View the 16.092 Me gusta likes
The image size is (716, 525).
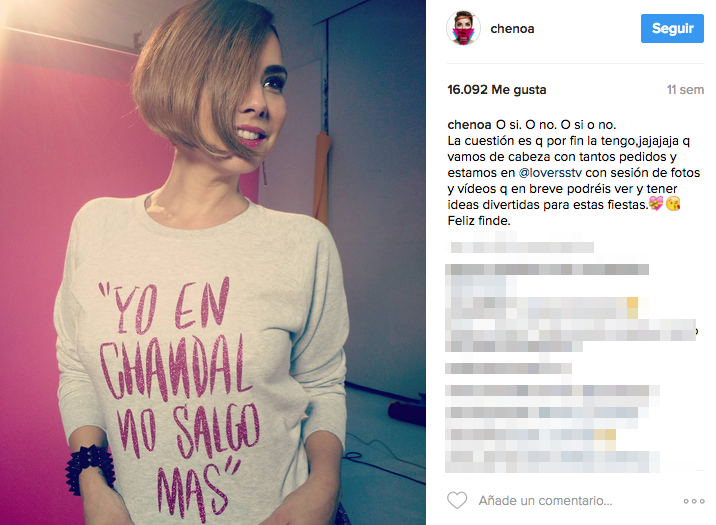coord(497,89)
